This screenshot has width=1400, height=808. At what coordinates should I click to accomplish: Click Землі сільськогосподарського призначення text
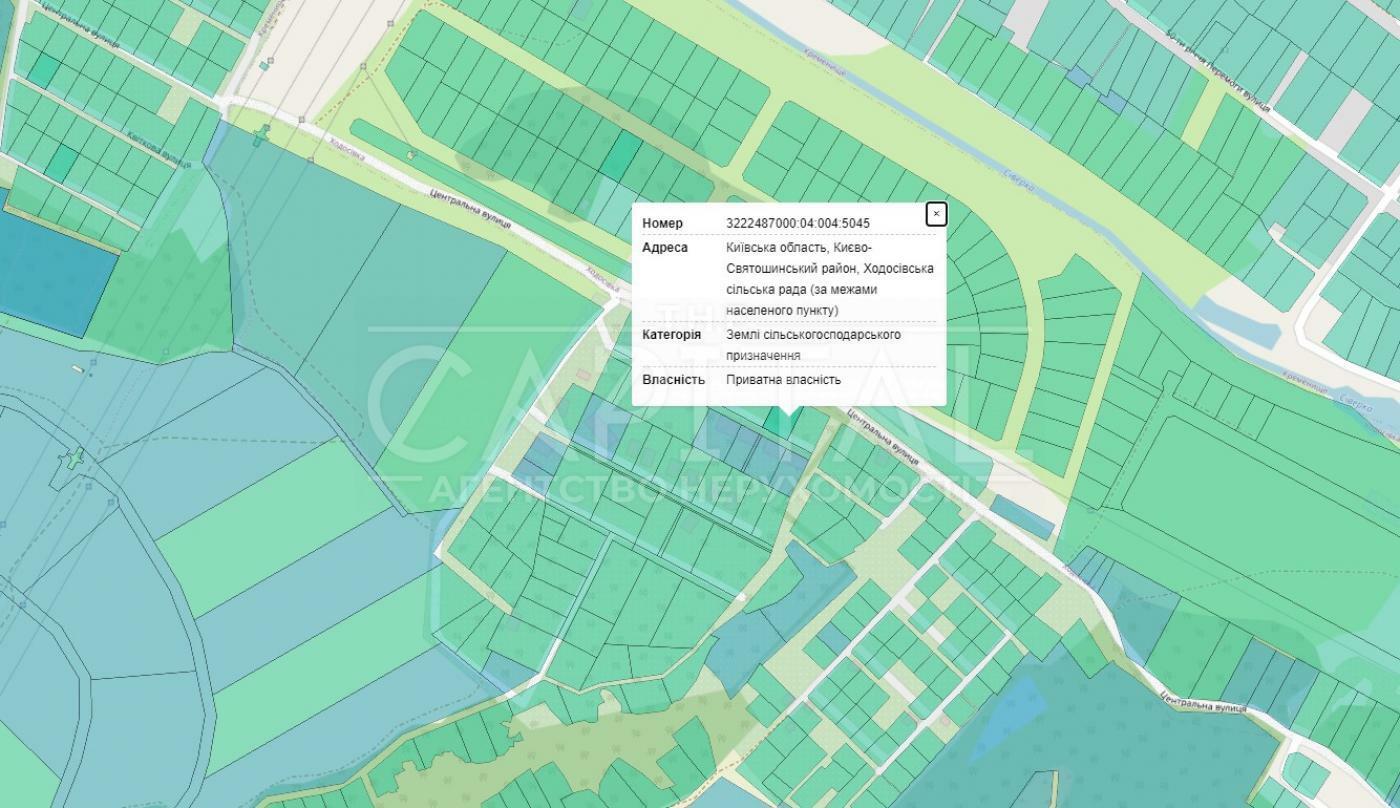813,344
